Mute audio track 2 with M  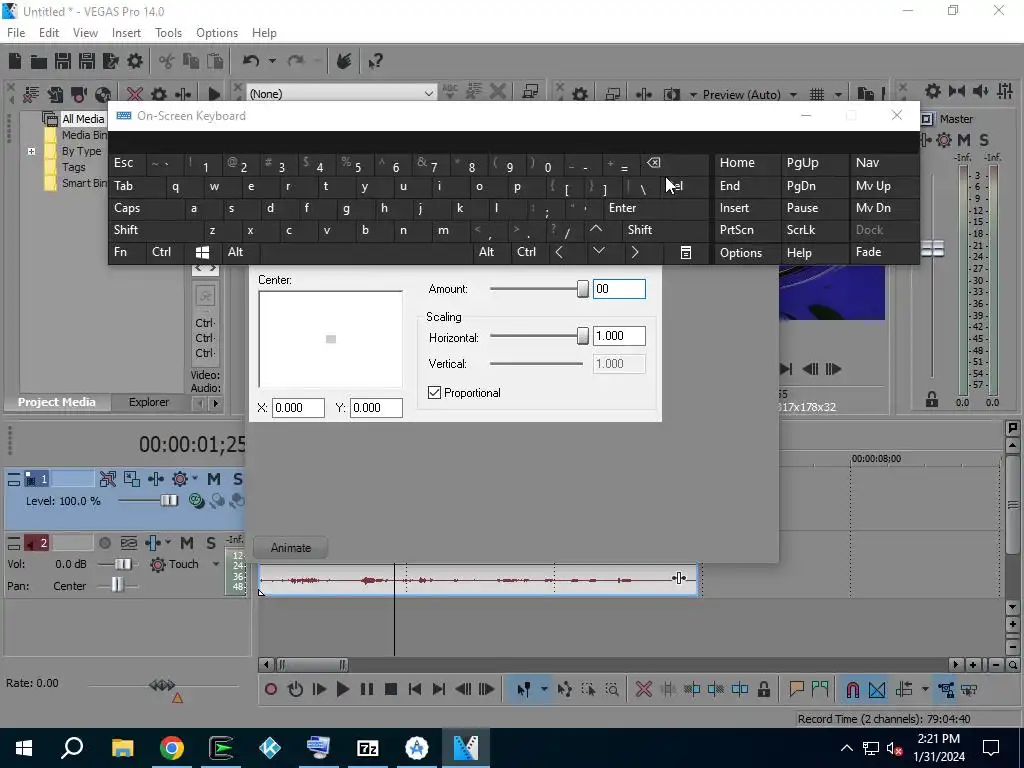[187, 543]
